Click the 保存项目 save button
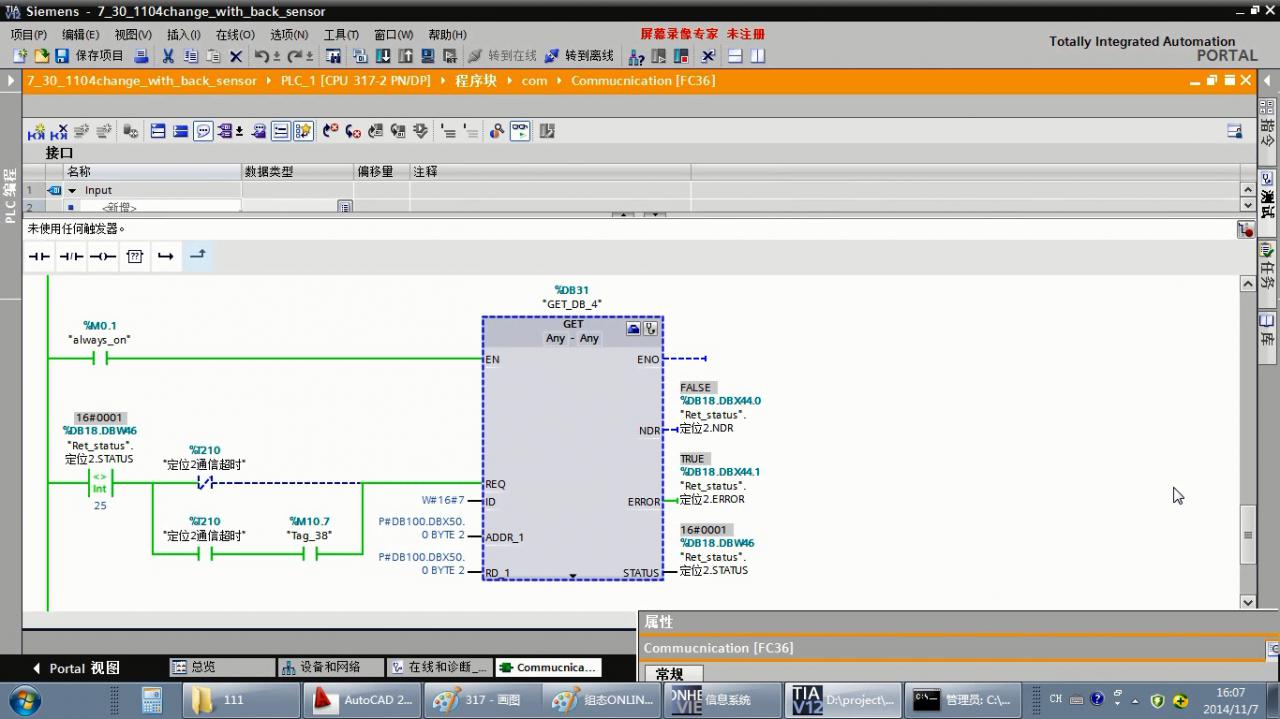 (x=90, y=56)
